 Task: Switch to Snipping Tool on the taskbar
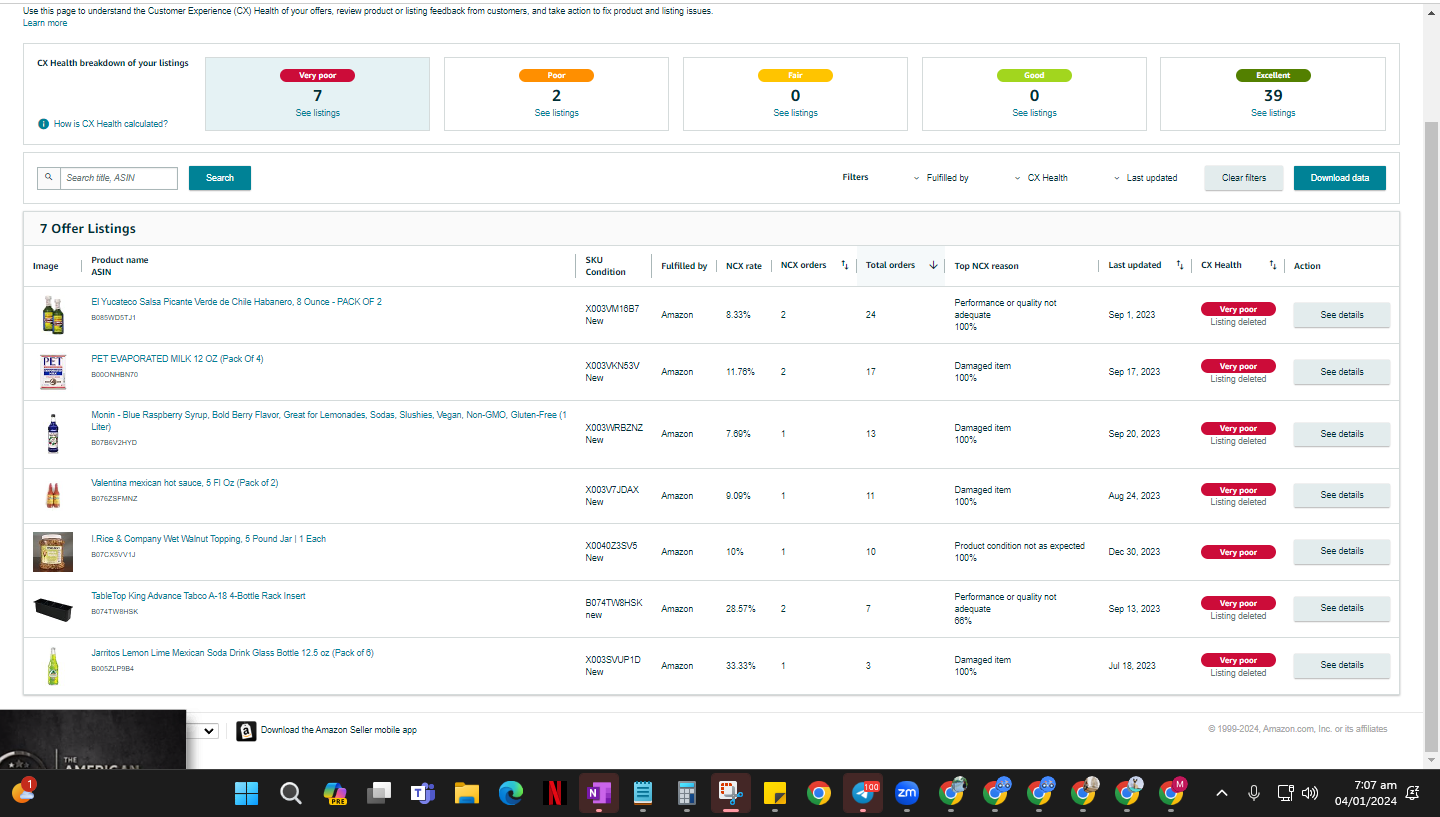730,794
